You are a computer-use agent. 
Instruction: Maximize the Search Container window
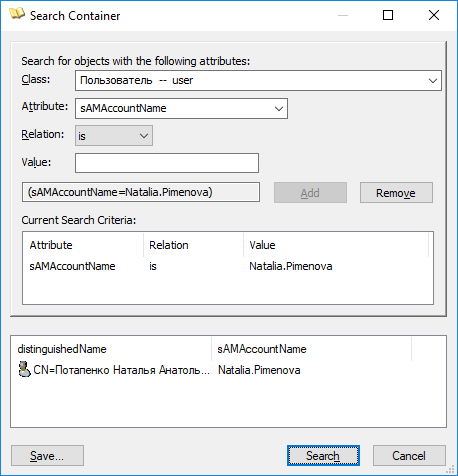tap(388, 15)
